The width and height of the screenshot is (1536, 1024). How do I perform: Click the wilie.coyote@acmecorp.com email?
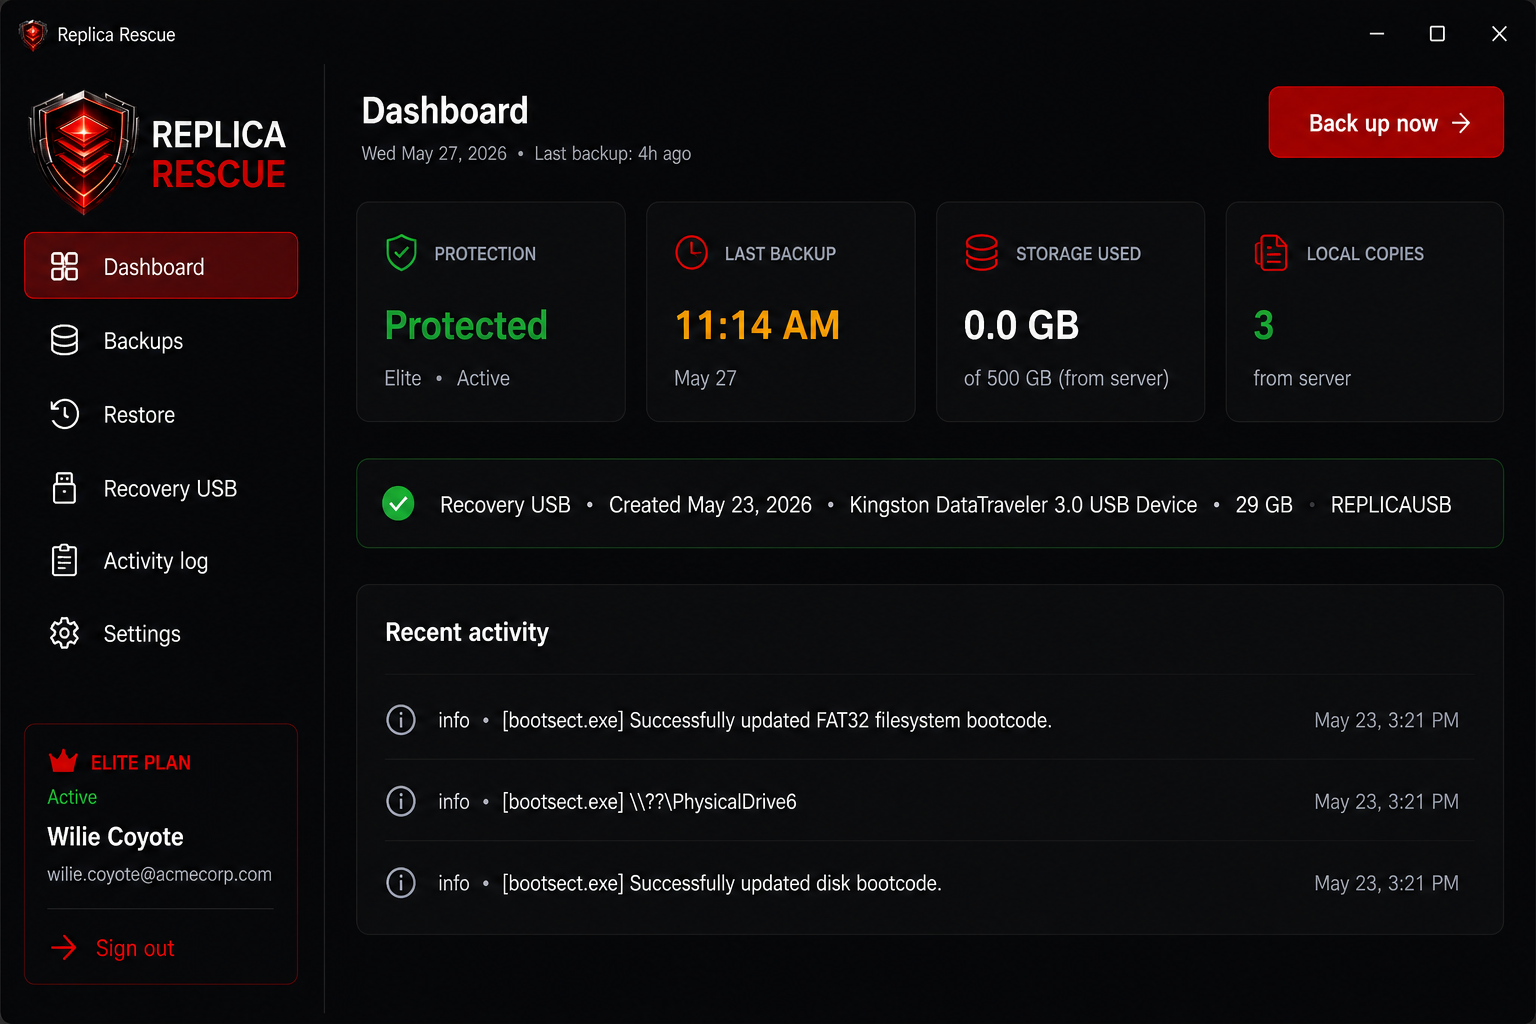coord(159,874)
